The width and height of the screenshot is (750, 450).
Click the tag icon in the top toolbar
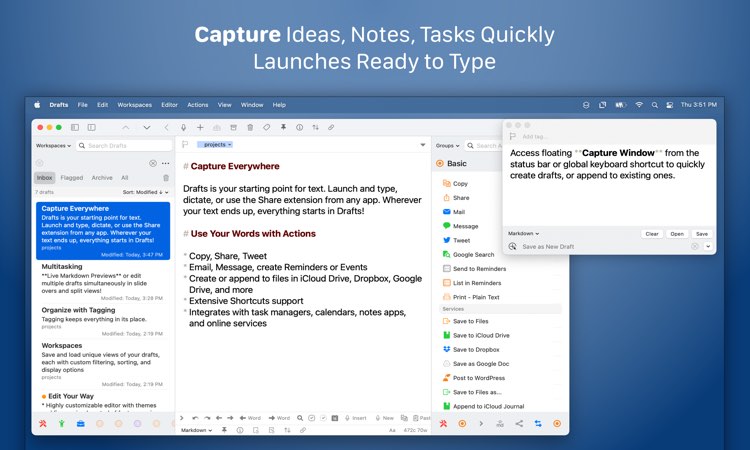266,128
